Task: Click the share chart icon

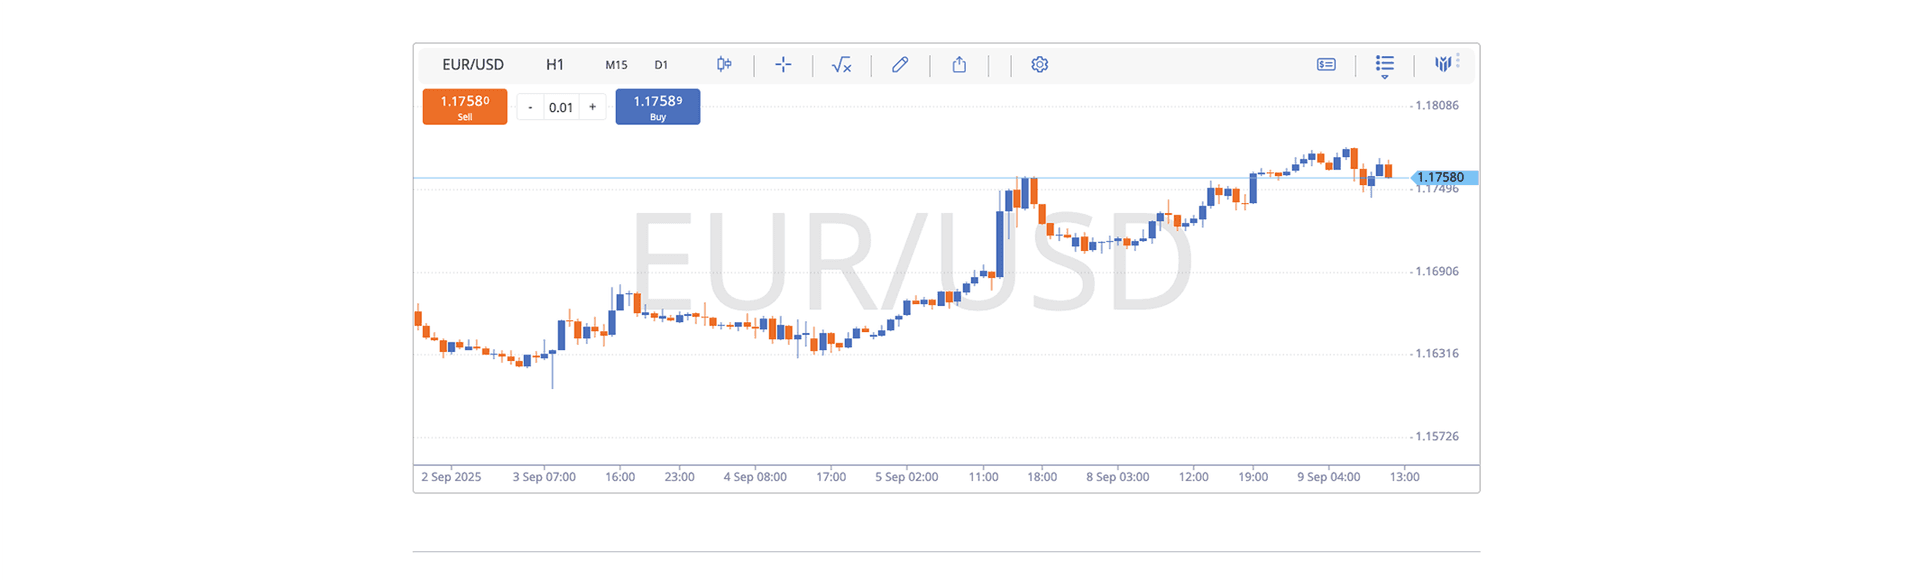Action: tap(959, 64)
